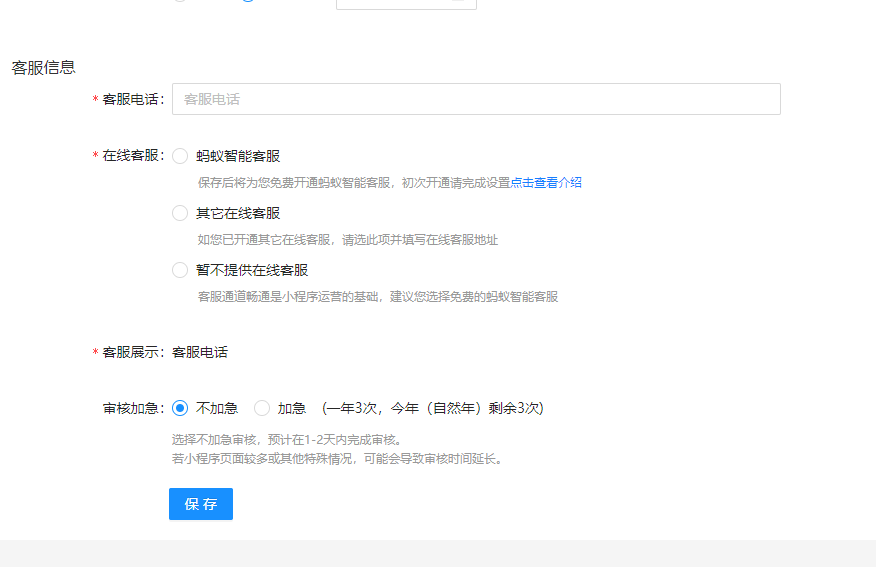
Task: Click the partially visible box at page top
Action: [x=406, y=3]
